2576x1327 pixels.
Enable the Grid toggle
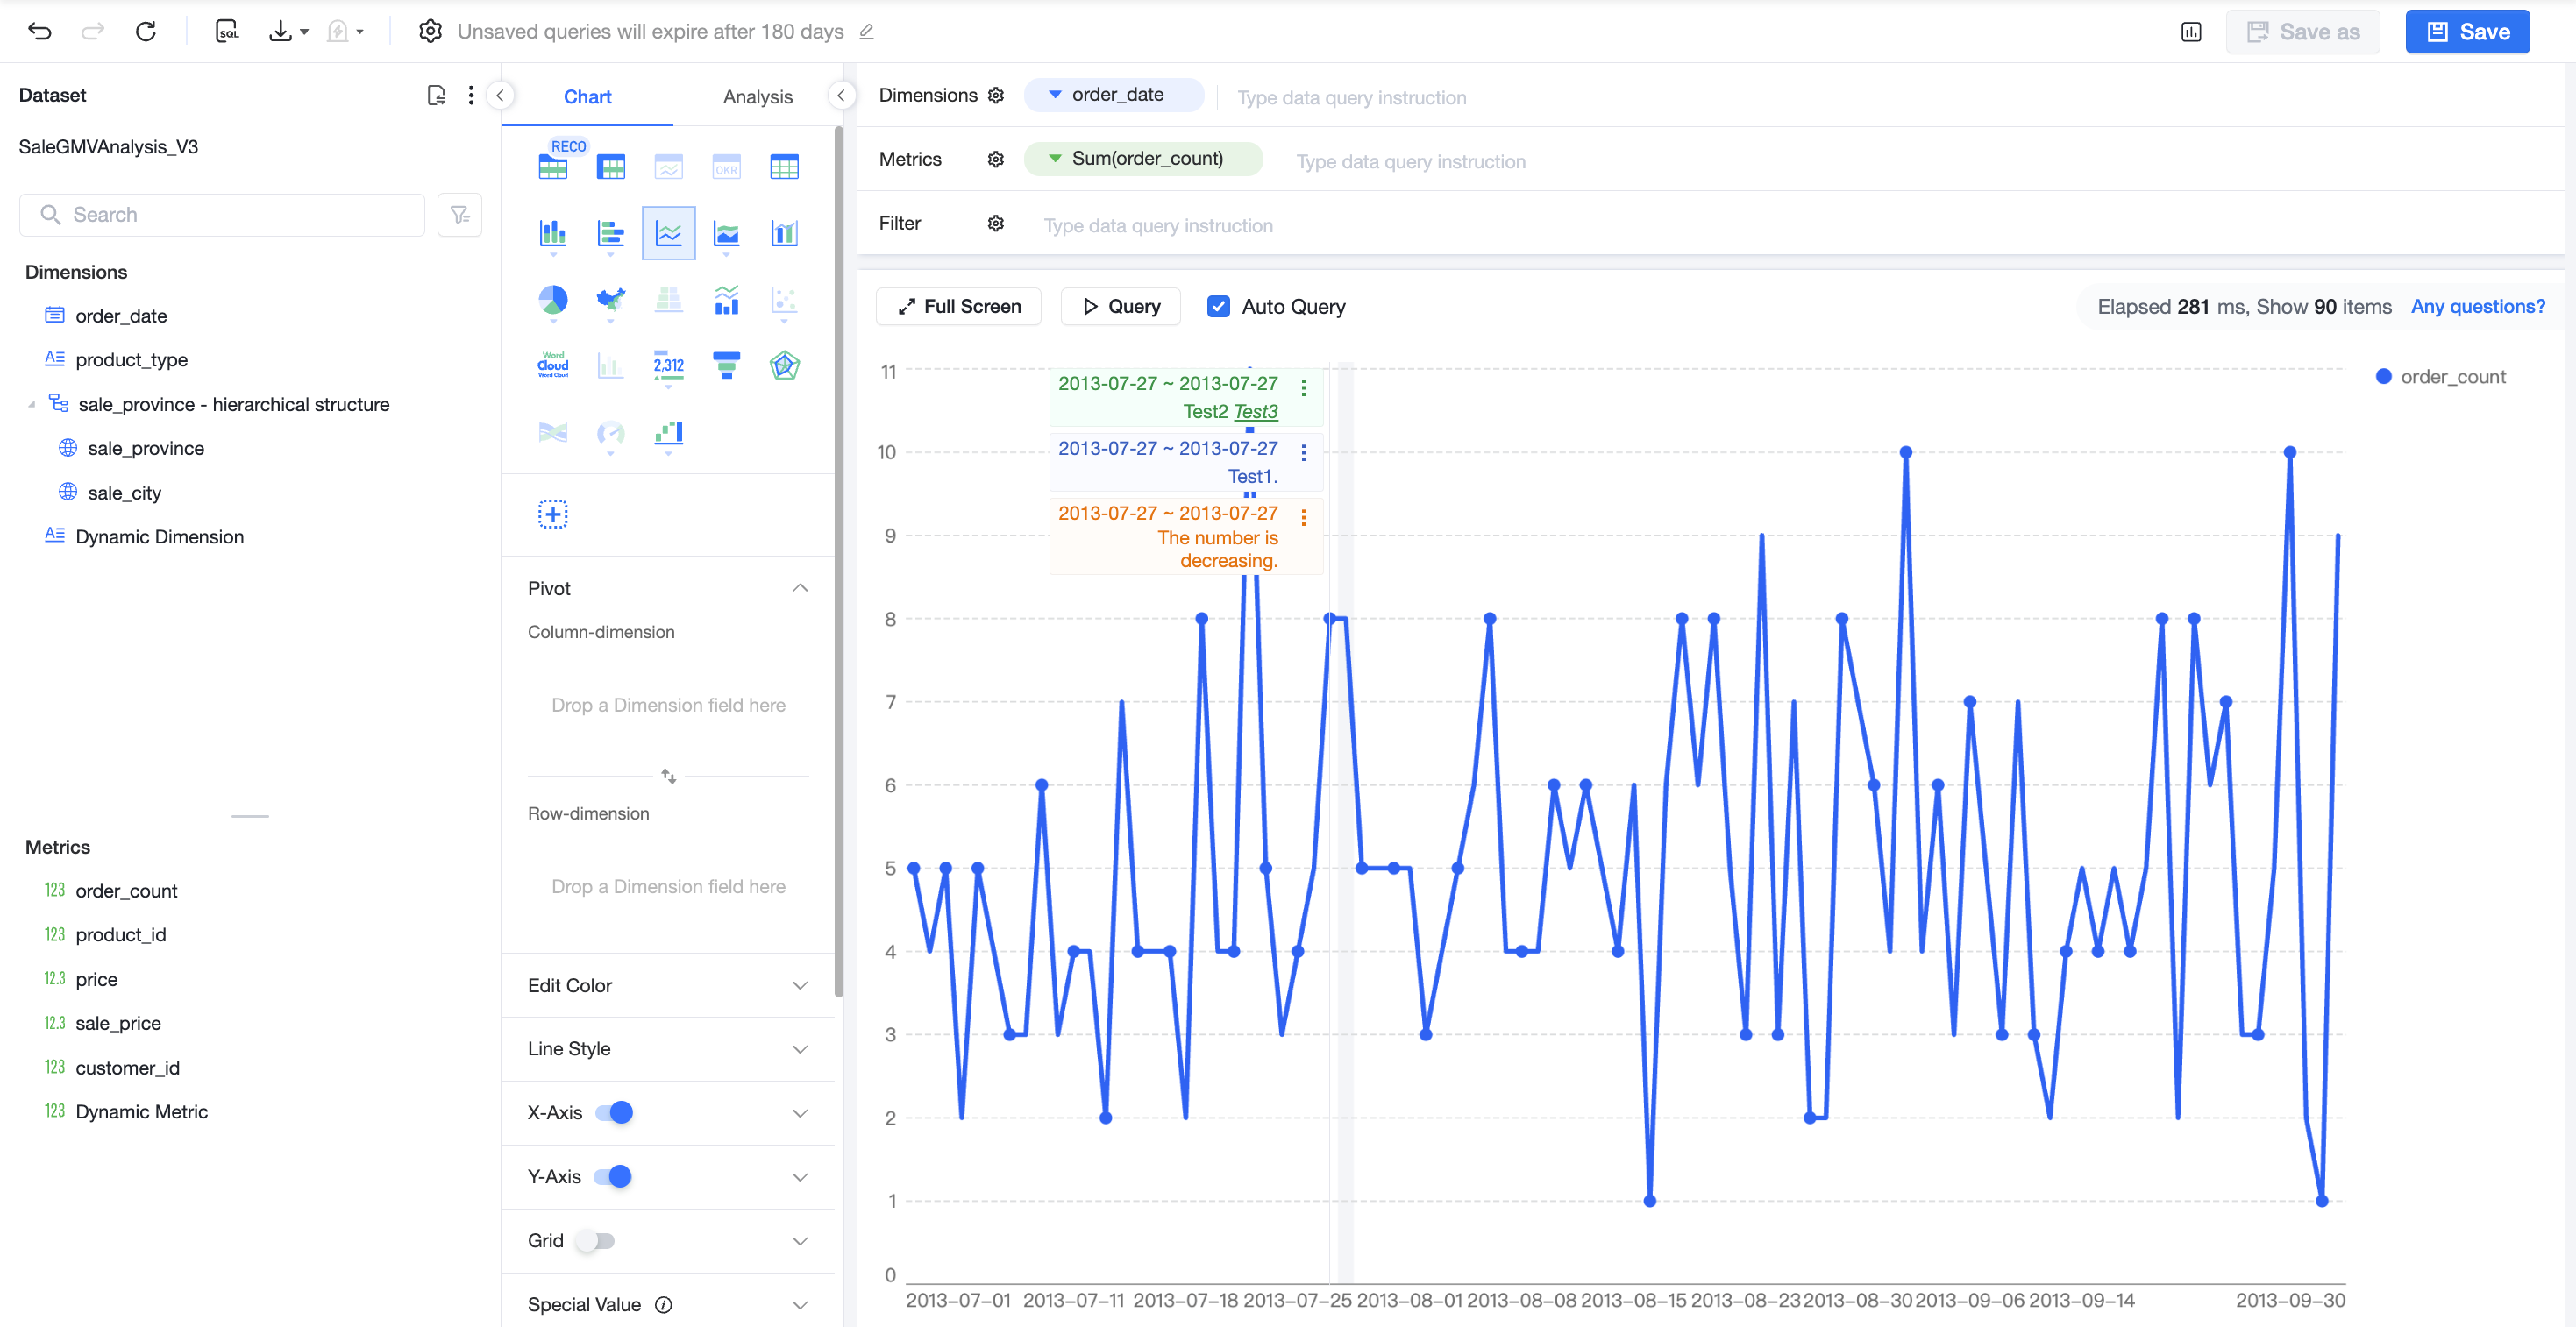pyautogui.click(x=595, y=1241)
